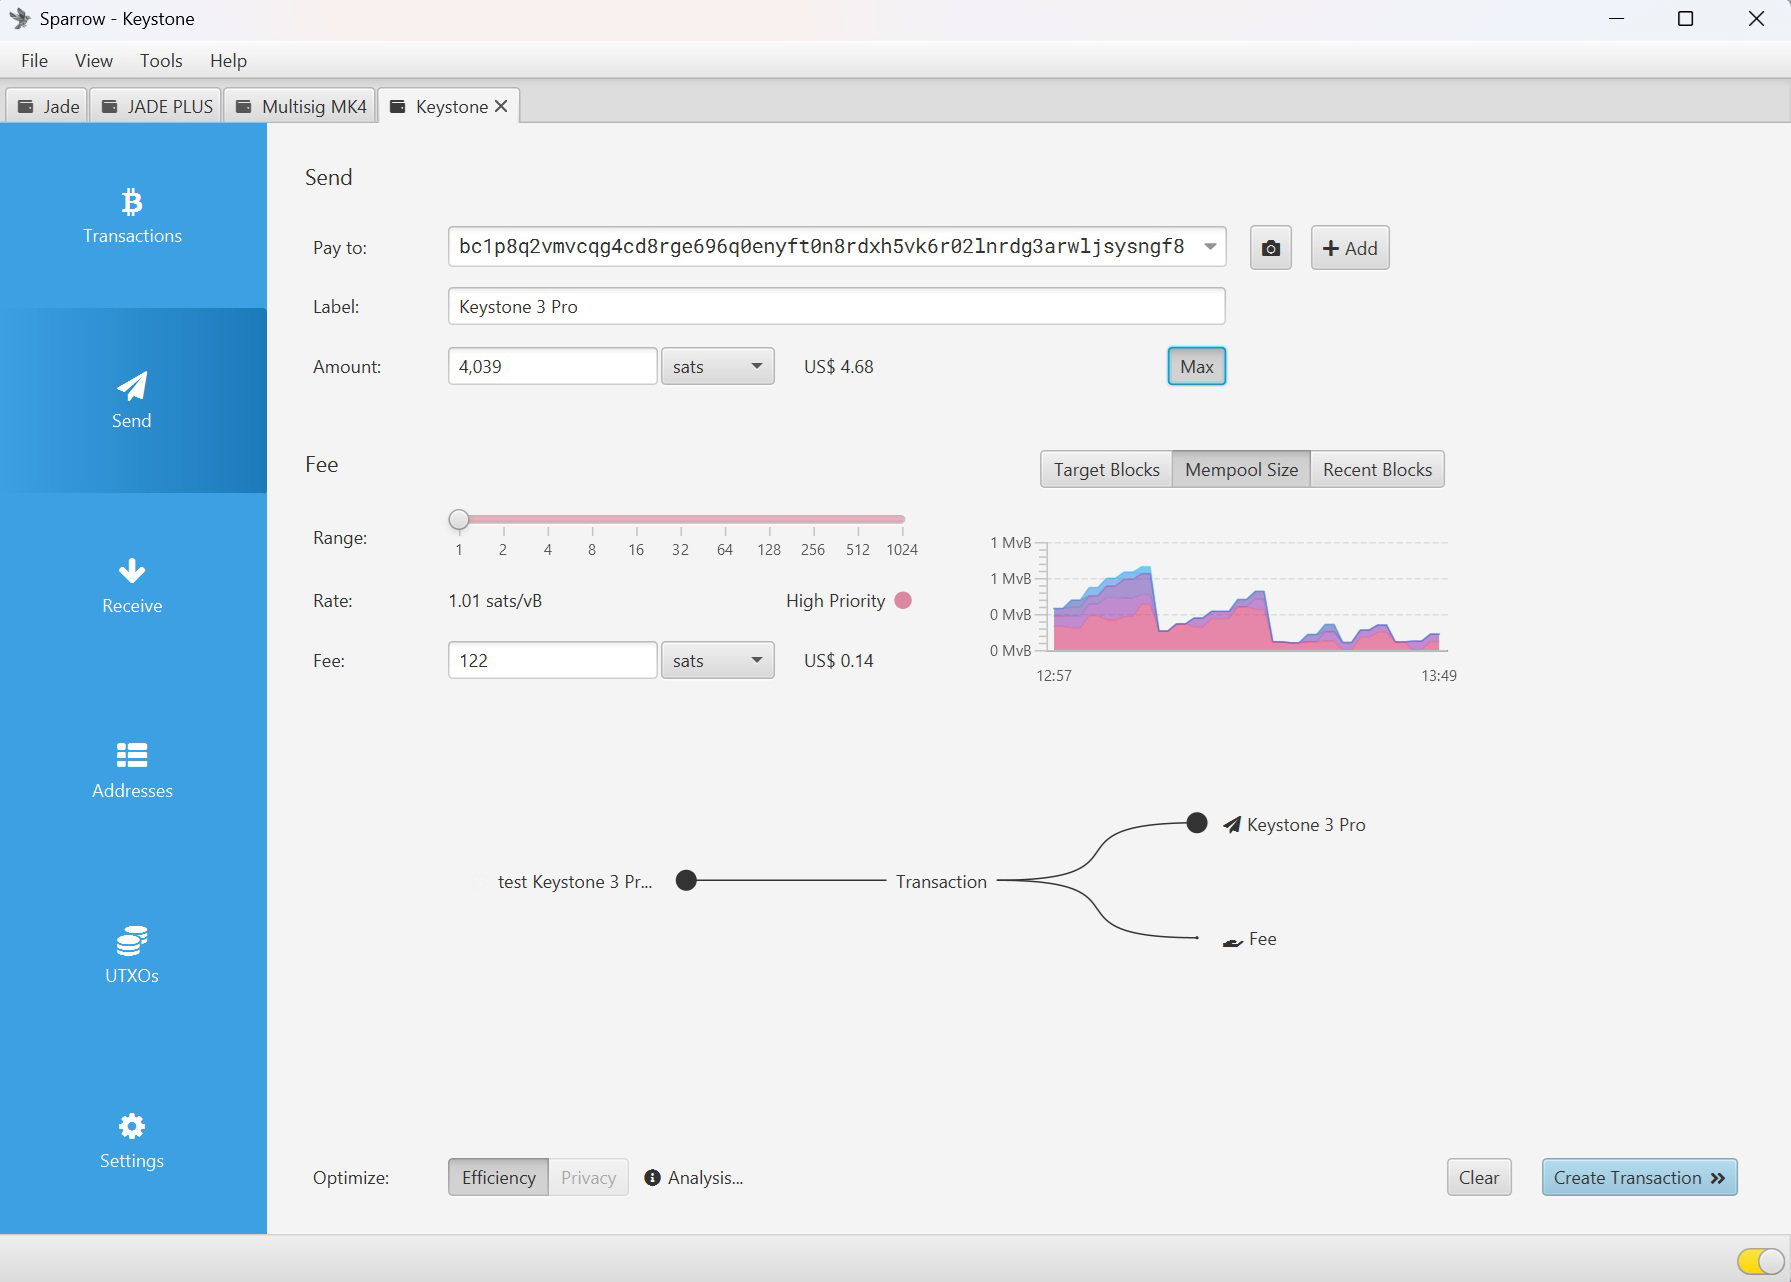Screen dimensions: 1791x1282
Task: Toggle the server connection switch
Action: [x=1759, y=1260]
